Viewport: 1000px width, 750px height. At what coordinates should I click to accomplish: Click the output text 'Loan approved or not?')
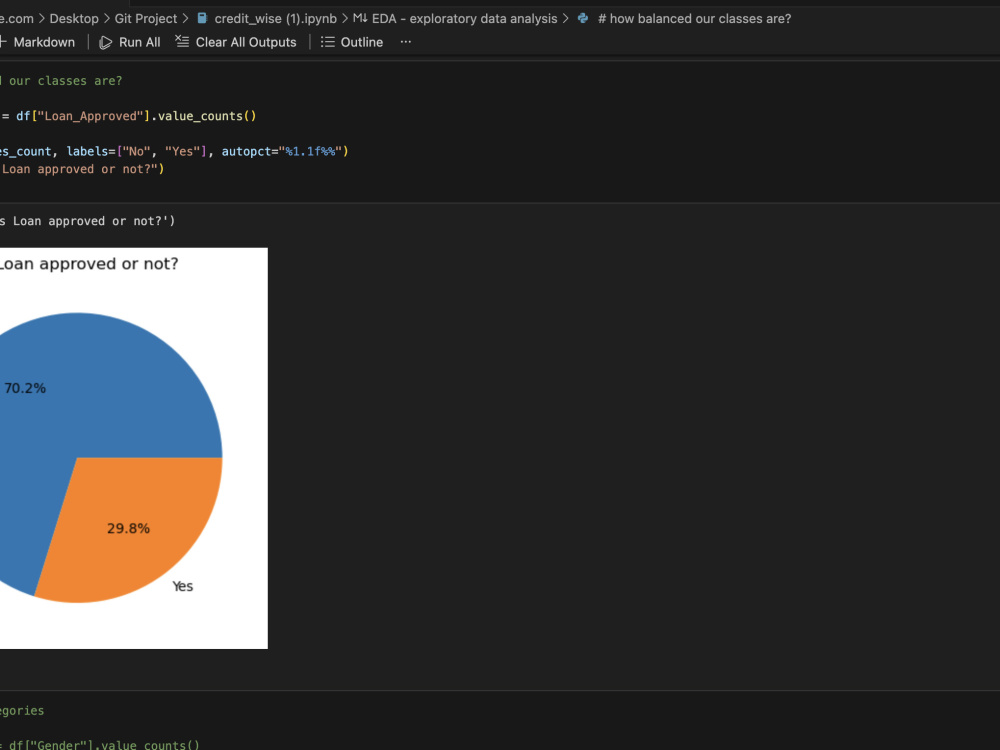point(94,221)
